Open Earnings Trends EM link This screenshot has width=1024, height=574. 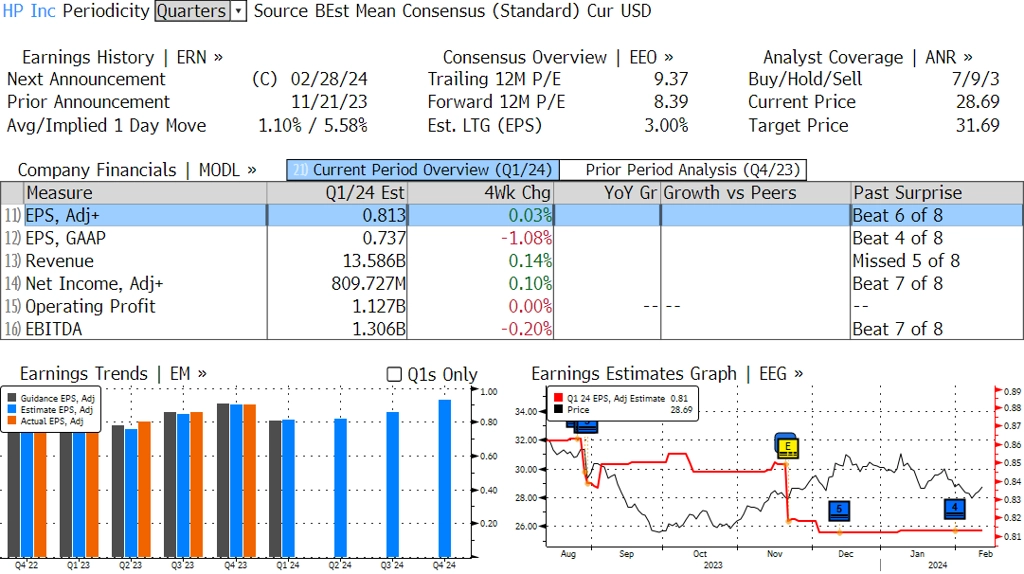[x=113, y=374]
